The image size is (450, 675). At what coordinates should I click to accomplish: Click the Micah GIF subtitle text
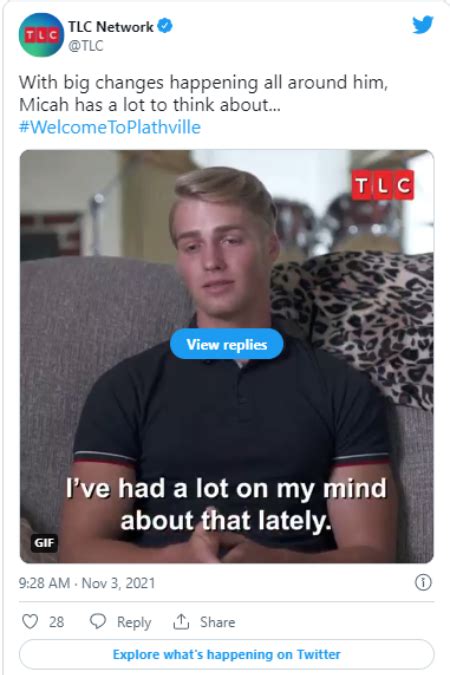click(x=227, y=505)
